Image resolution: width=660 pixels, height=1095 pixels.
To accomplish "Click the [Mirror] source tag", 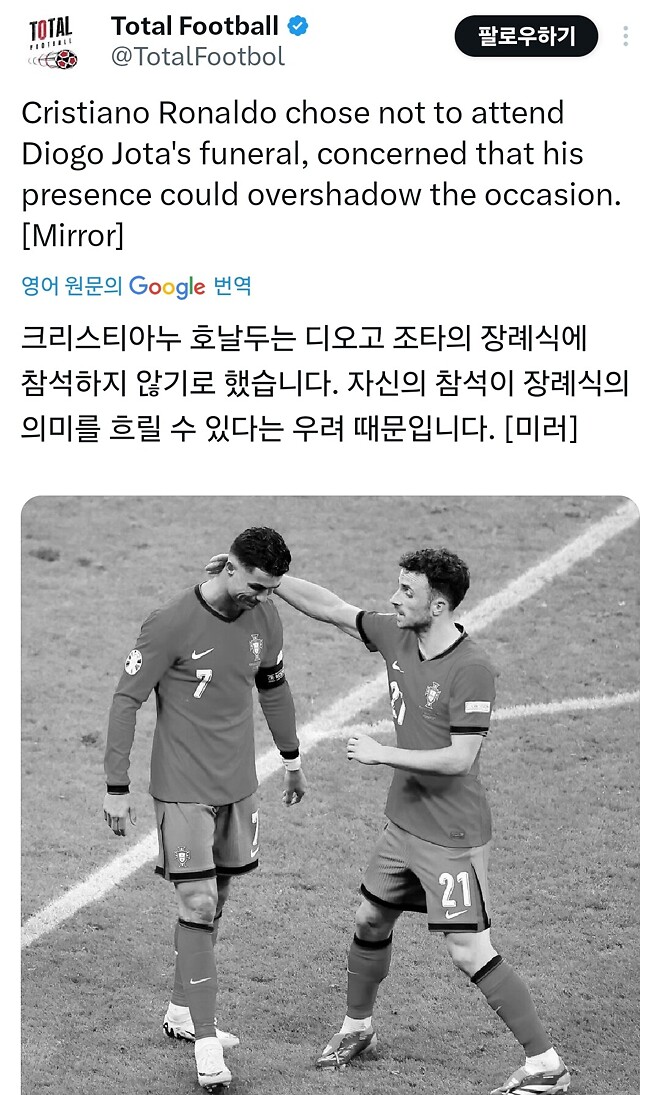I will (x=73, y=236).
